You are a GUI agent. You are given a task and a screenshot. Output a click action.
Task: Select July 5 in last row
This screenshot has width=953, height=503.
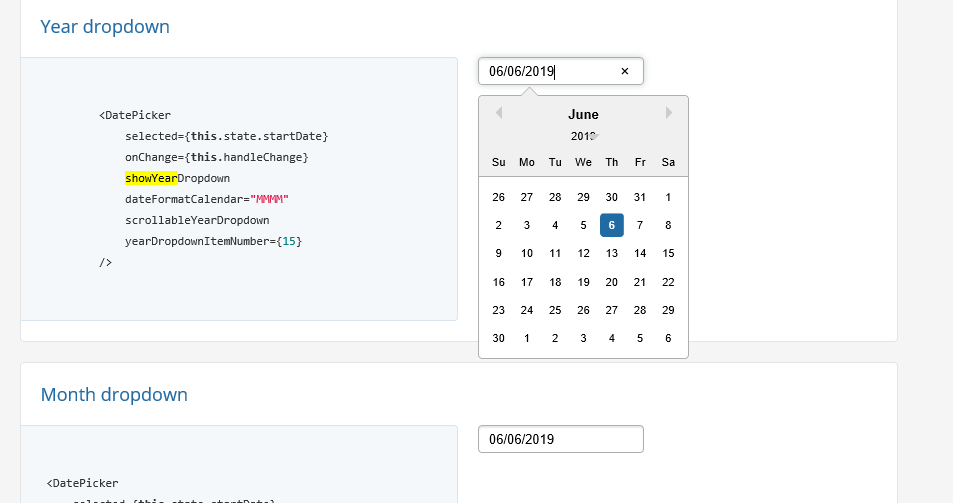(x=640, y=338)
